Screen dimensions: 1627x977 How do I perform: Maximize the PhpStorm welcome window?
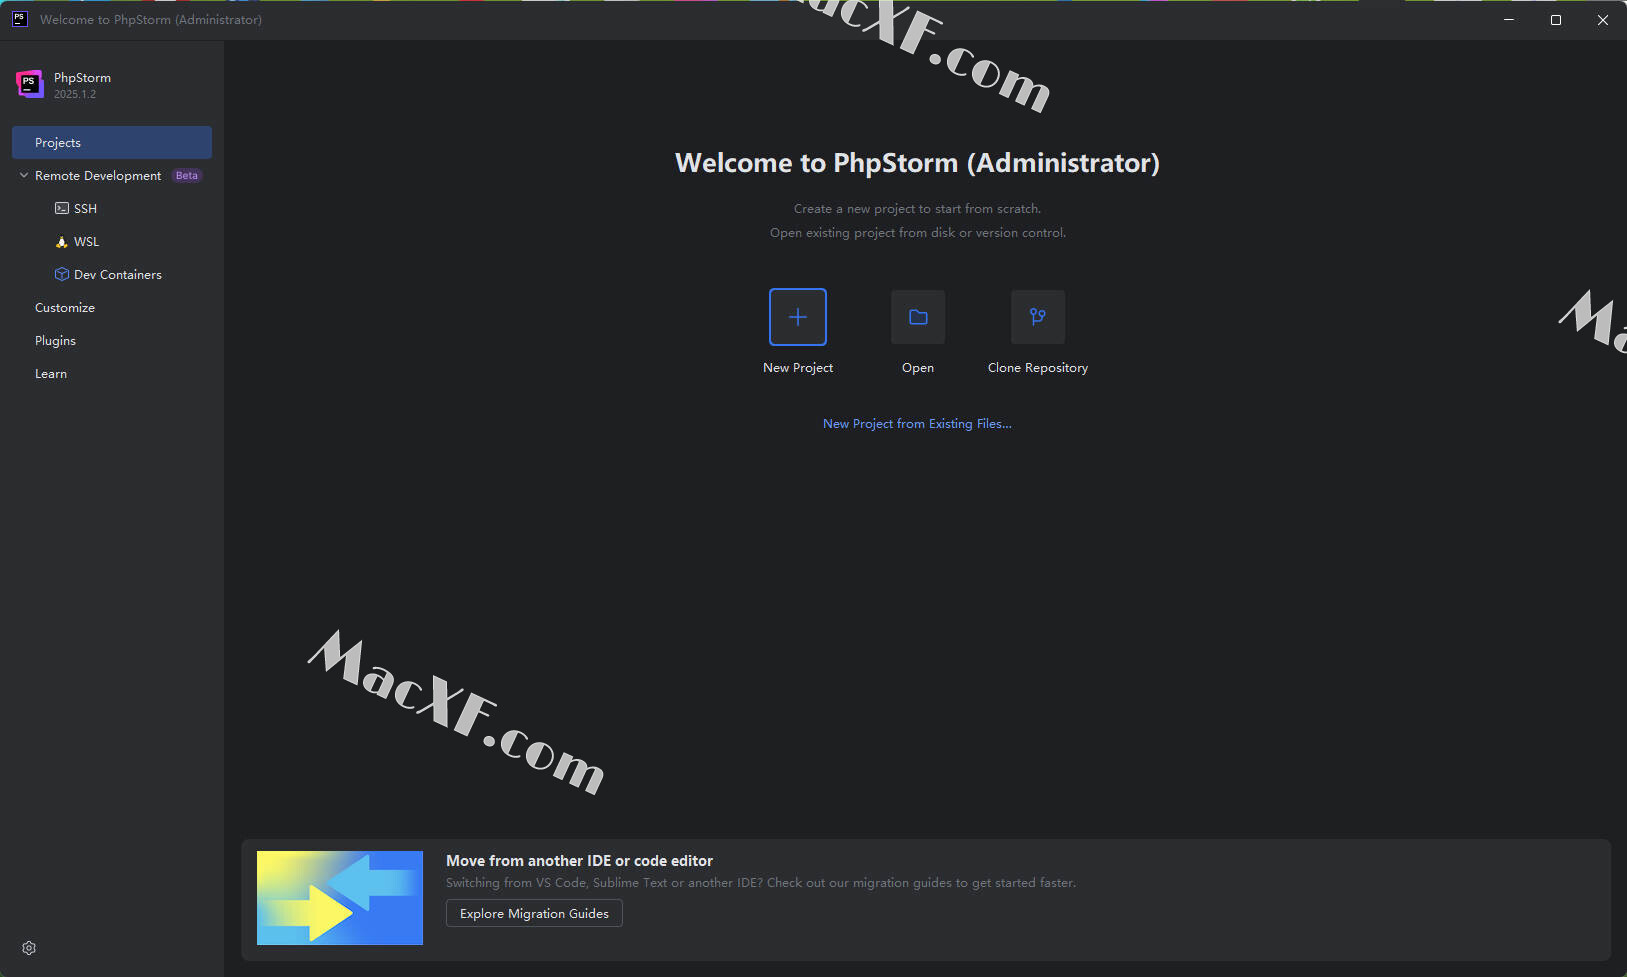(1556, 19)
